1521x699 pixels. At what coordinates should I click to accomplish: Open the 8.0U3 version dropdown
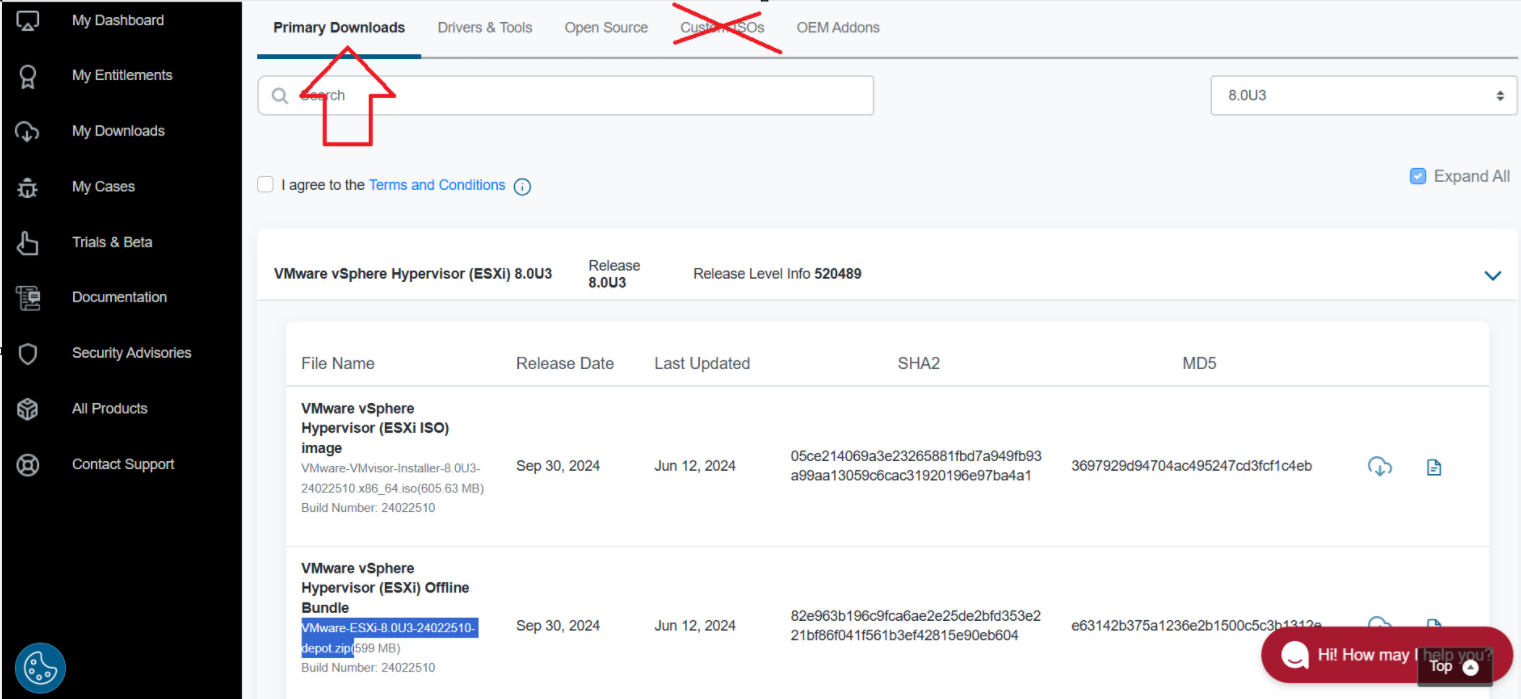click(x=1364, y=96)
